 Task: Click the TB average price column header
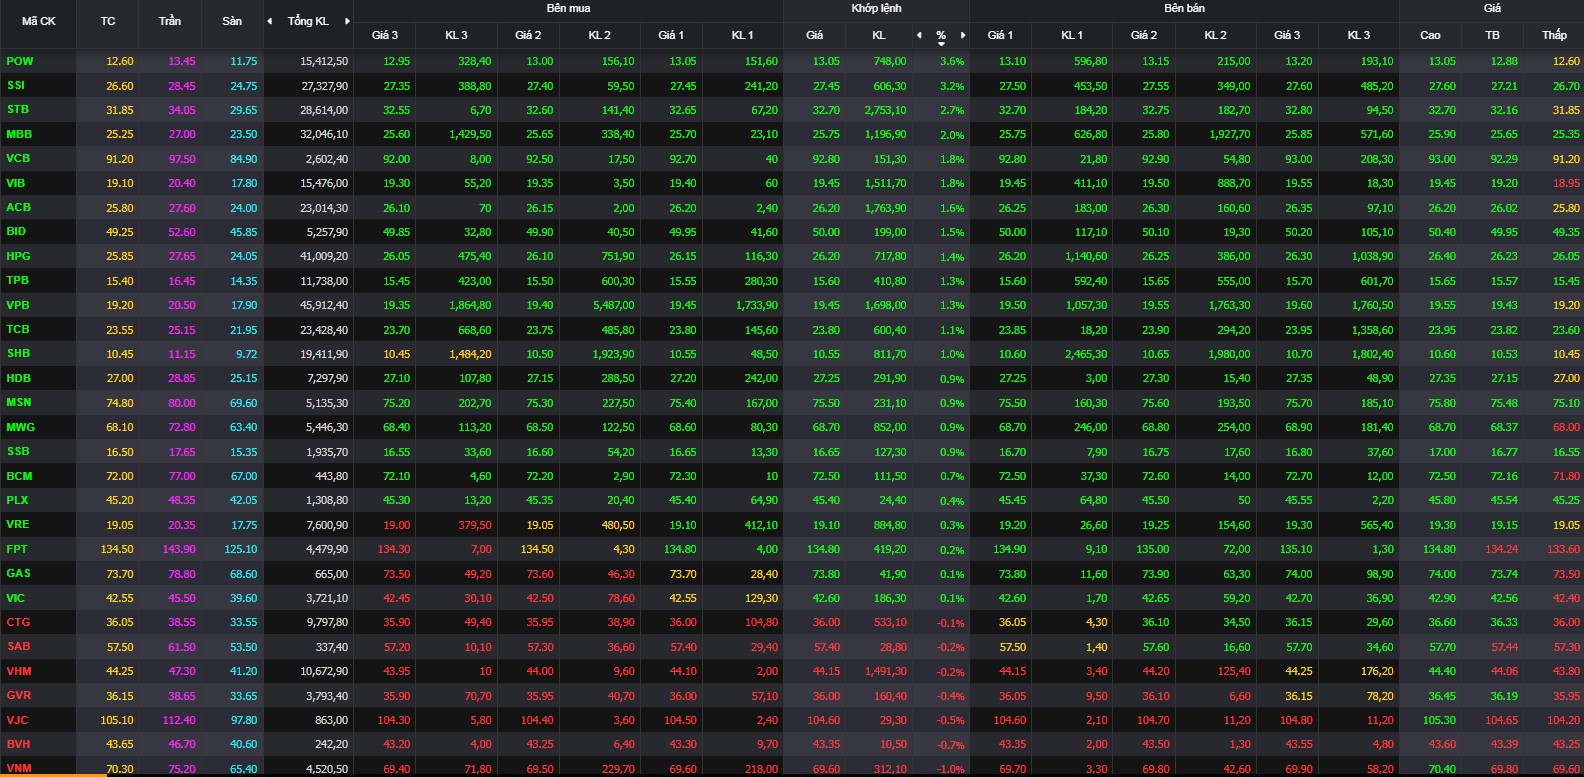point(1492,35)
